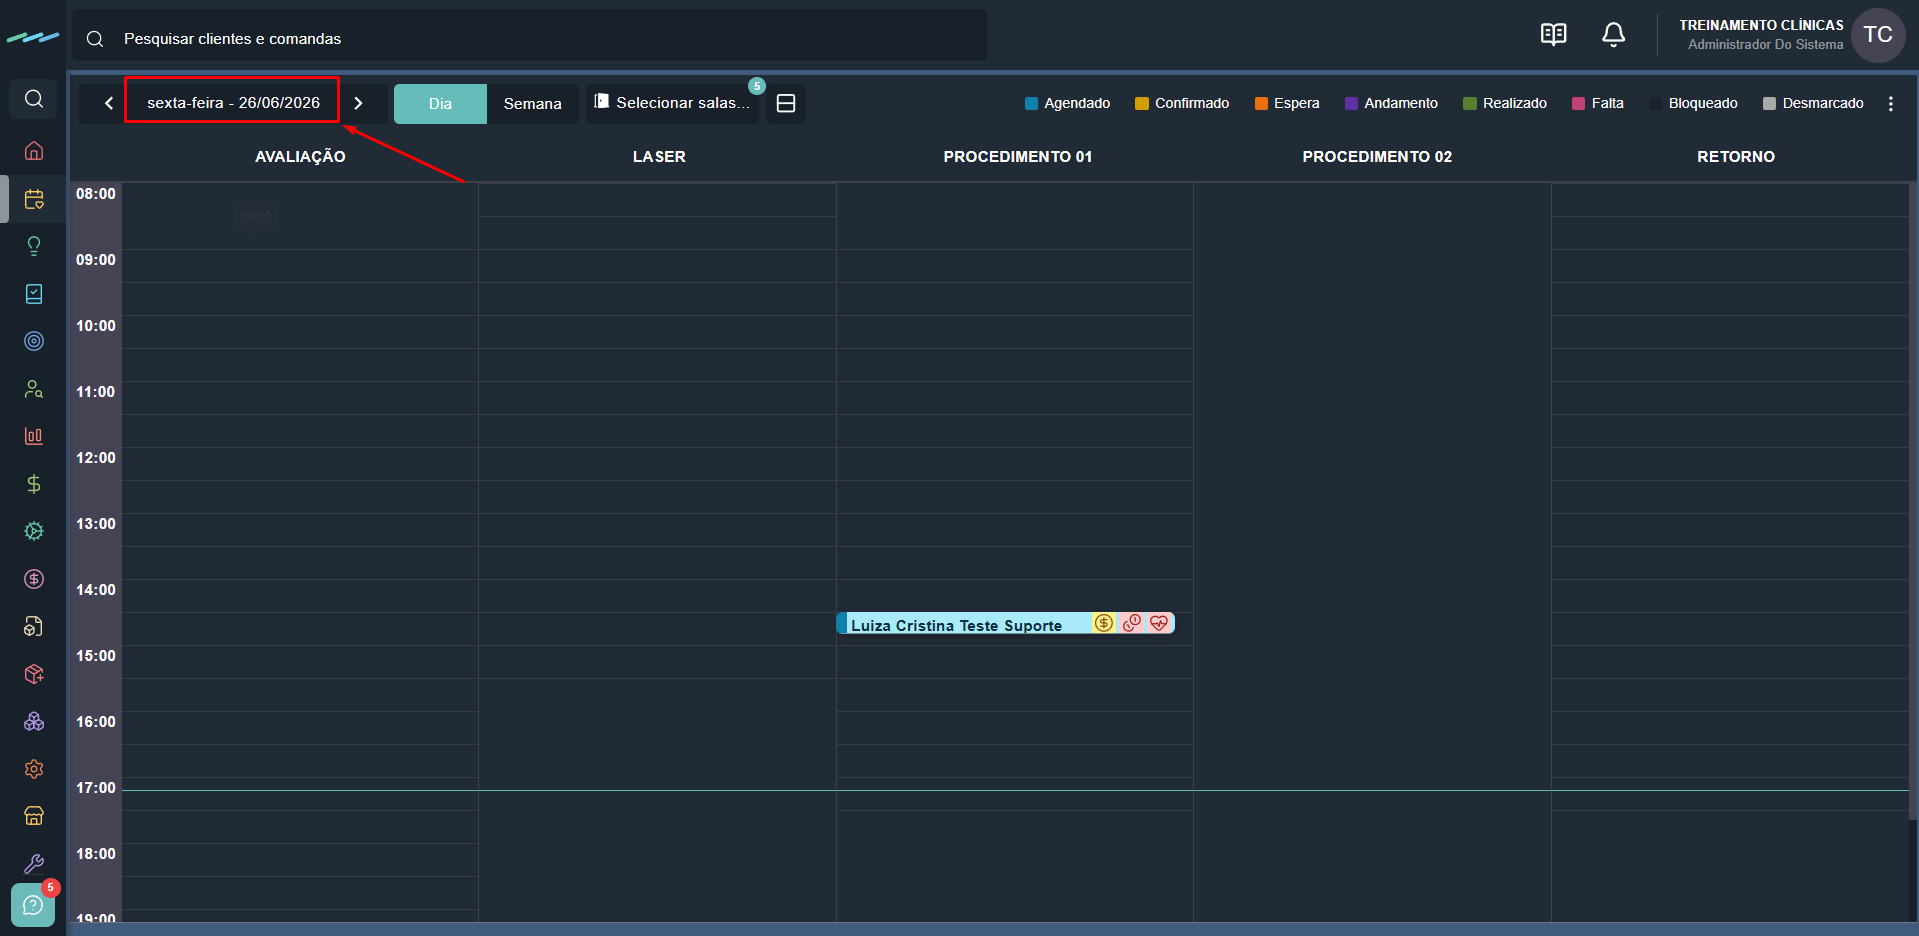This screenshot has width=1919, height=936.
Task: Focus the Pesquisar clientes e comandas search field
Action: (529, 38)
